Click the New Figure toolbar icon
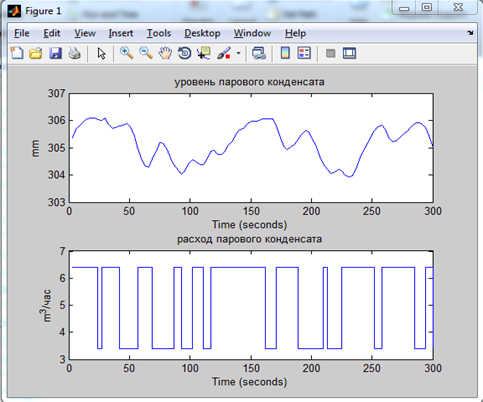 coord(17,53)
